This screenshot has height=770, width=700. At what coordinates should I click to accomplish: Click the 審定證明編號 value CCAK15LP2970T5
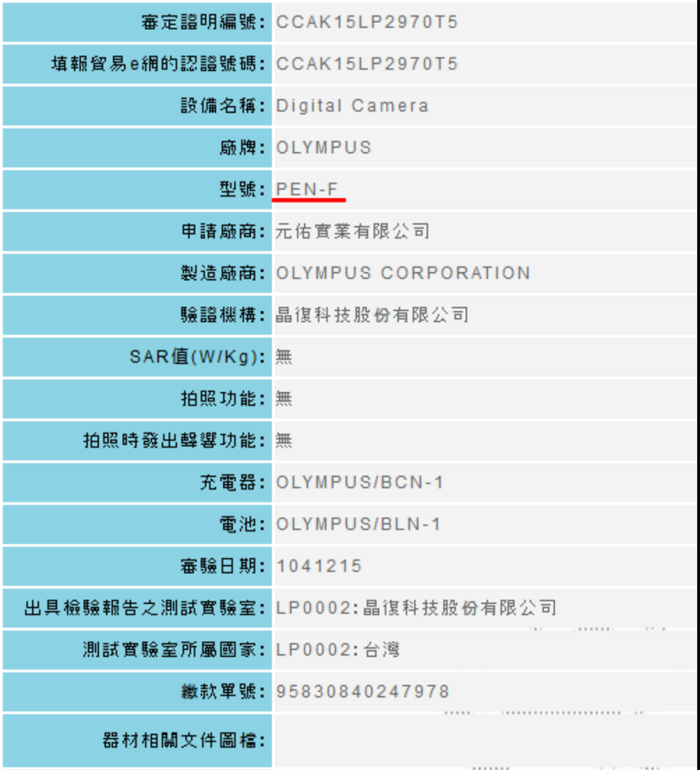point(367,21)
